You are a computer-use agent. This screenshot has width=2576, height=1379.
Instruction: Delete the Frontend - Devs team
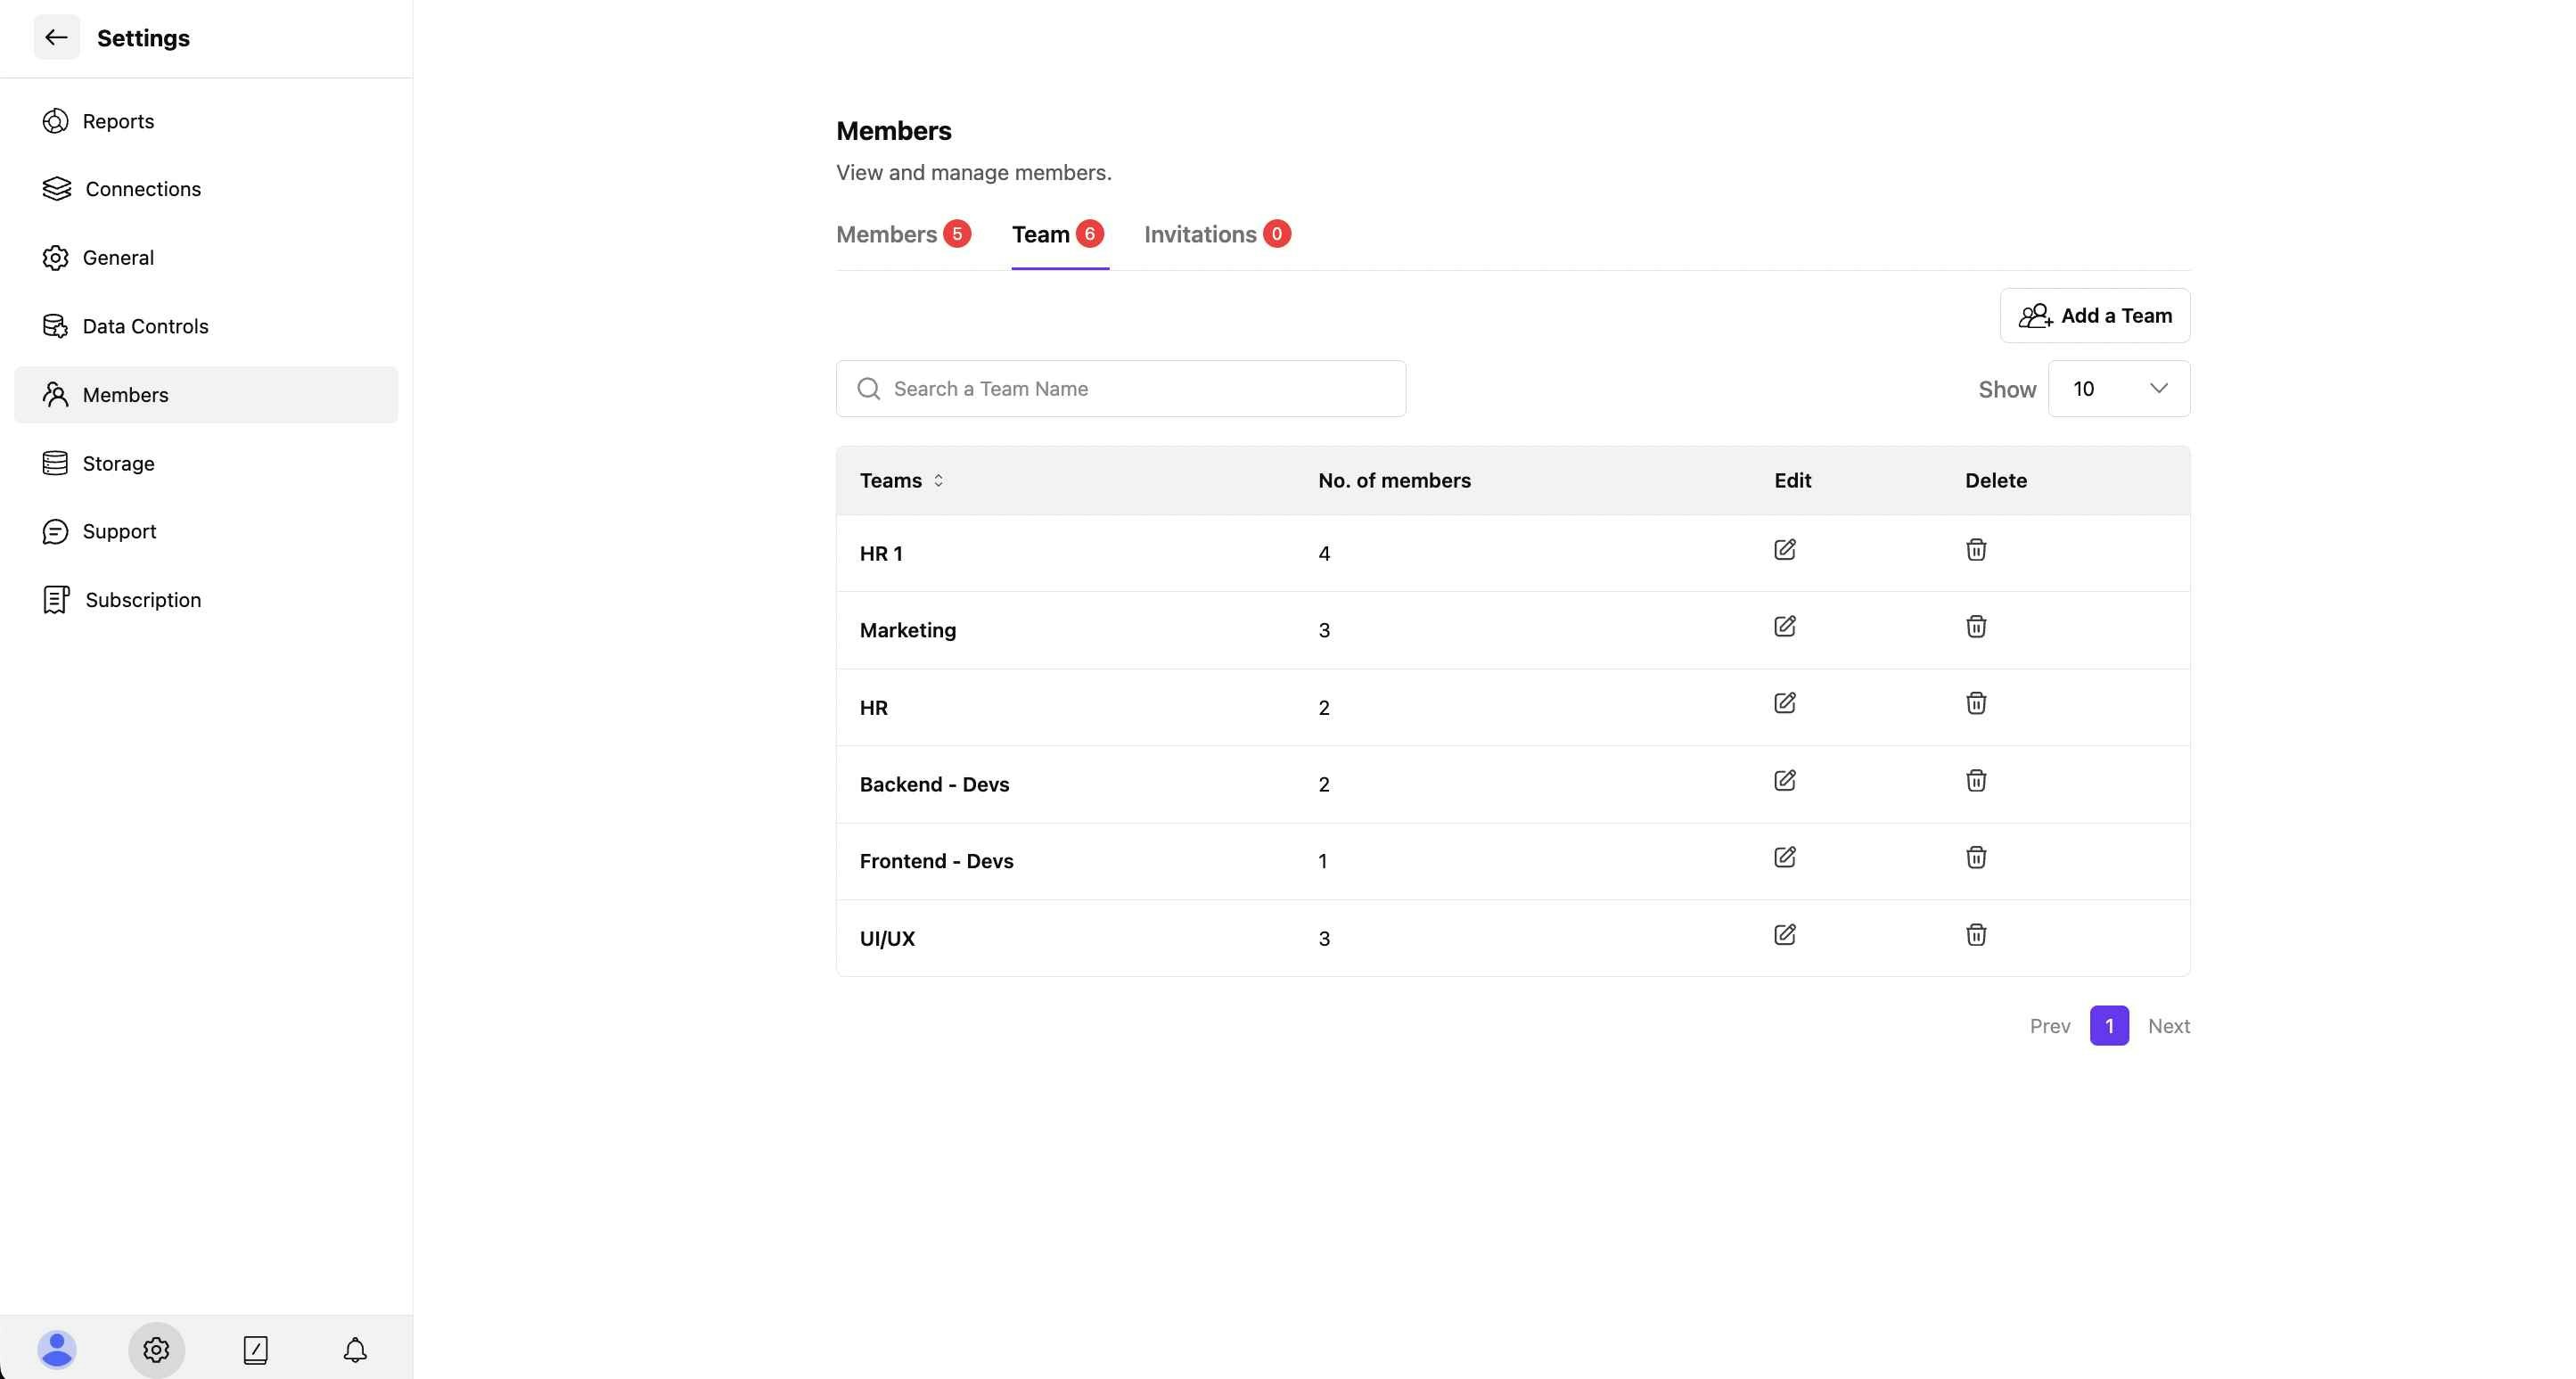tap(1975, 857)
